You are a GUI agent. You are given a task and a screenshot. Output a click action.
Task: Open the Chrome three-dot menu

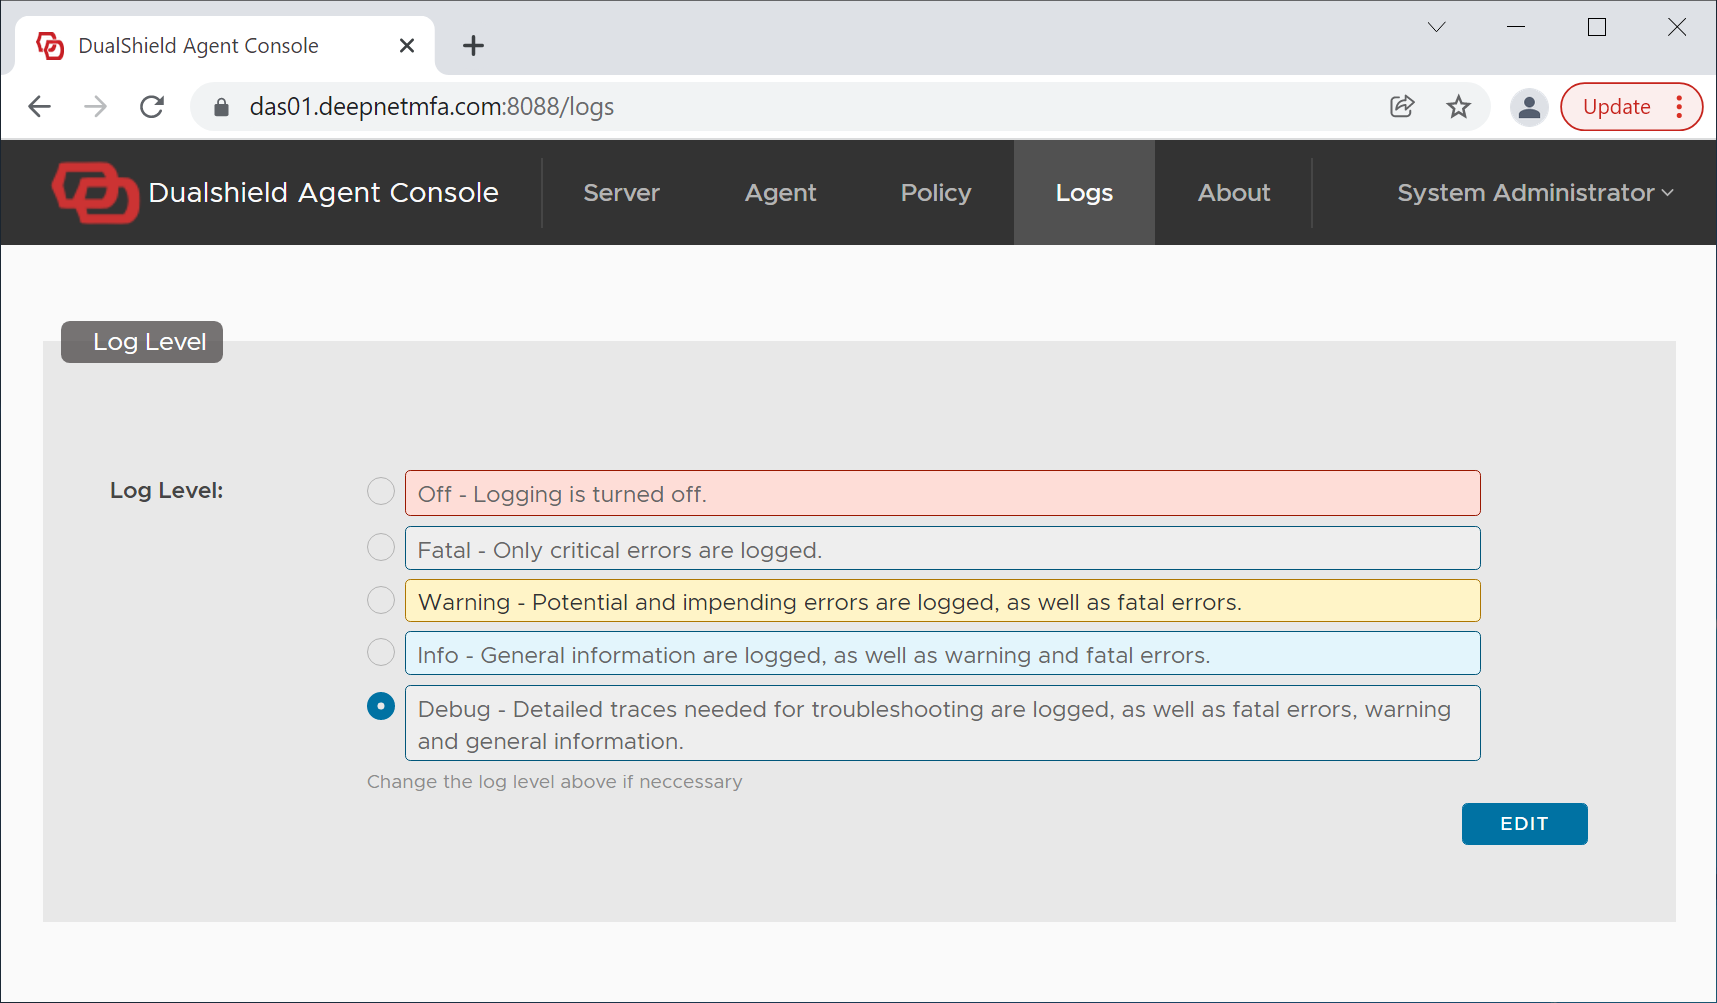click(1679, 107)
